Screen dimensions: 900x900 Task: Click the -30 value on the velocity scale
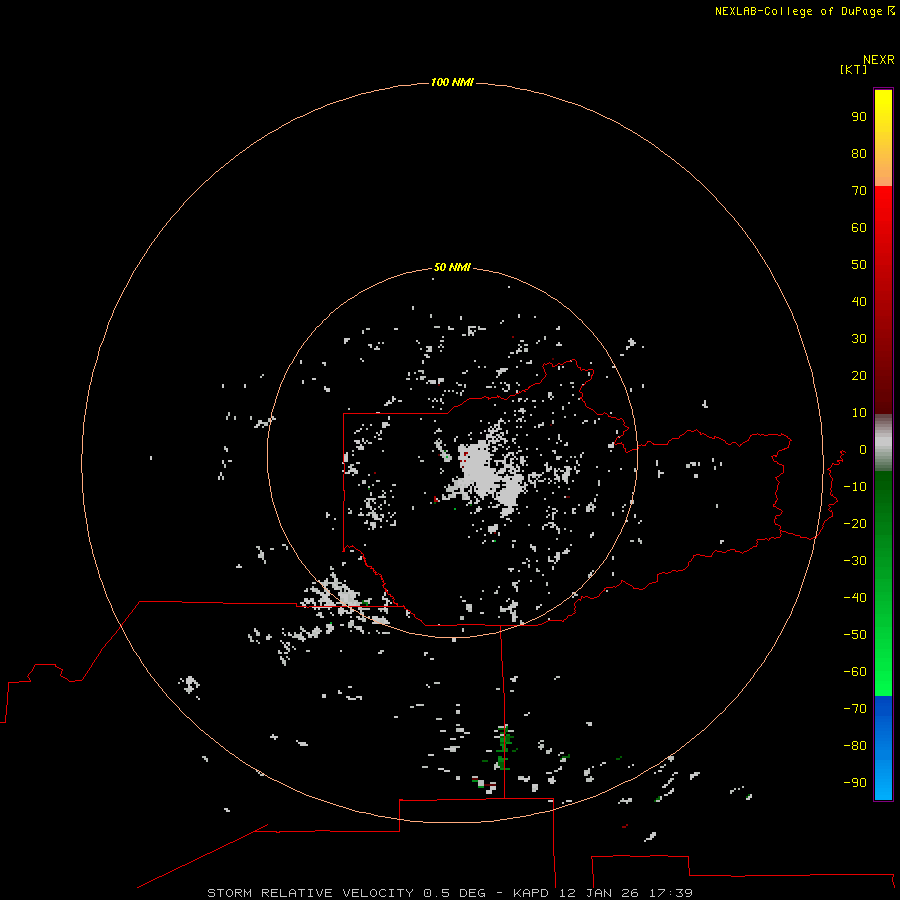pos(855,561)
